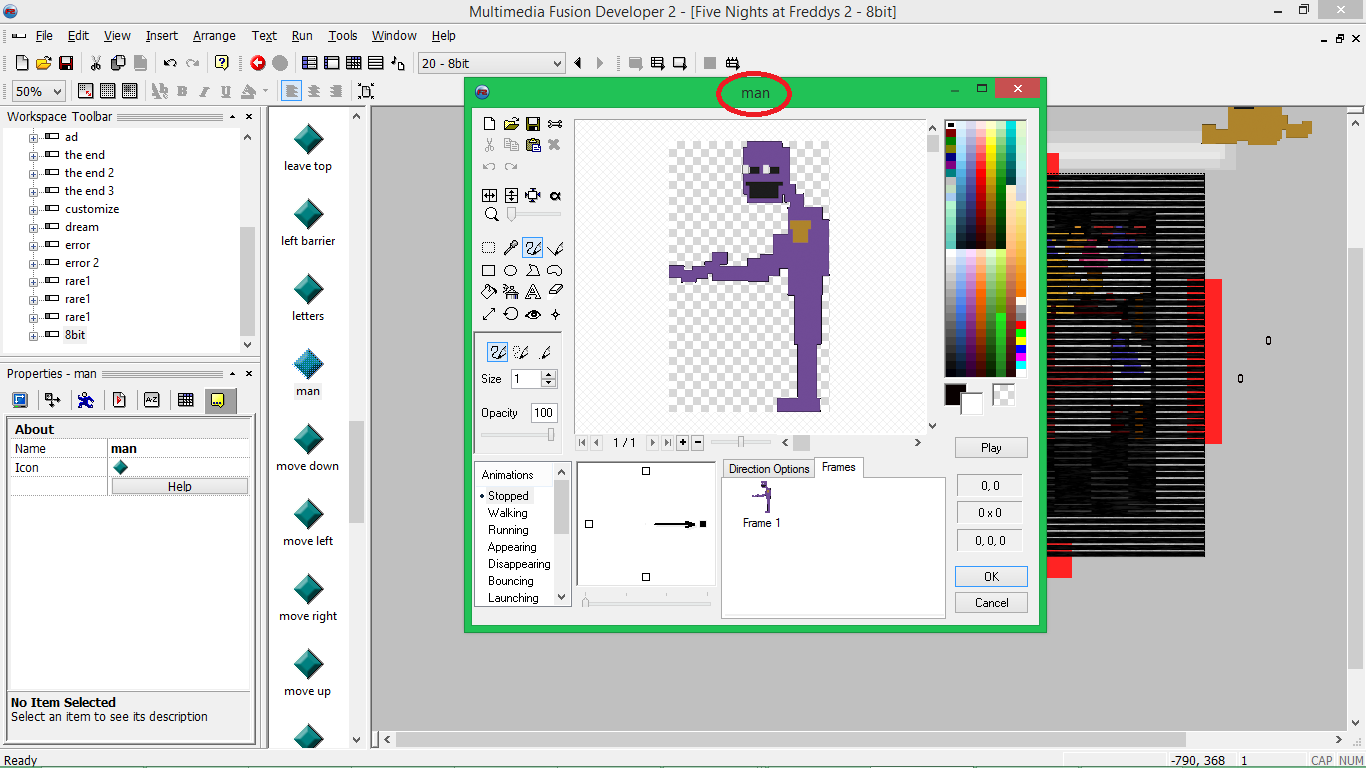The width and height of the screenshot is (1366, 768).
Task: Open the yellow Help question-mark toolbar icon
Action: [222, 63]
